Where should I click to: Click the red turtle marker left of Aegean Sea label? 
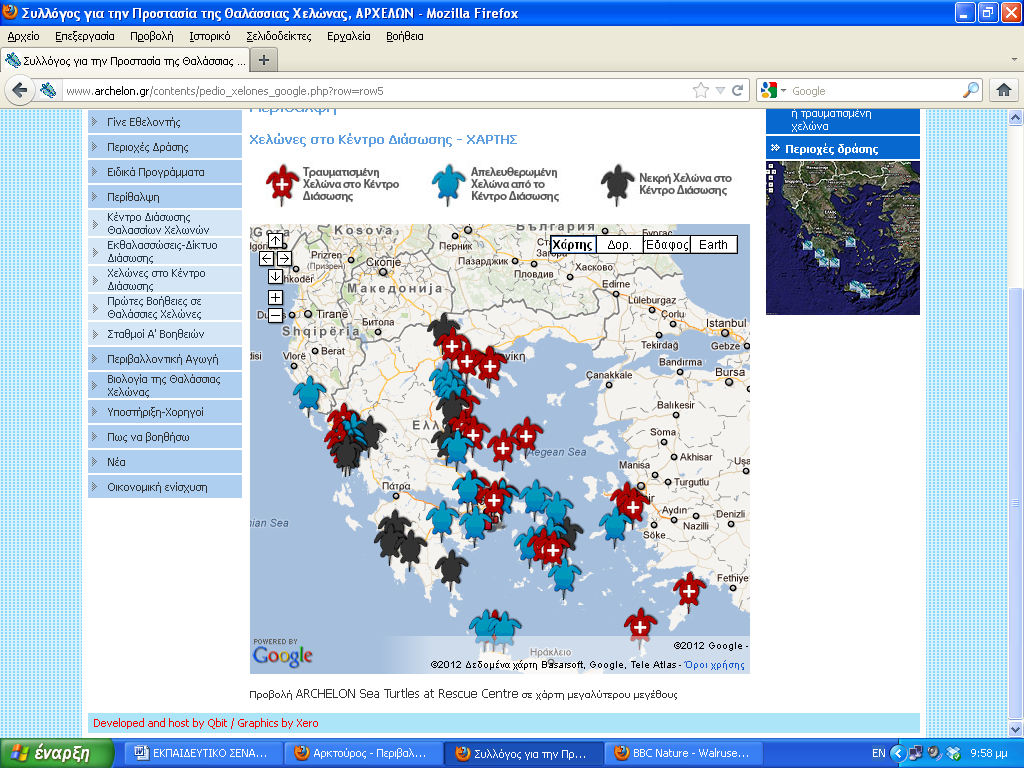502,448
